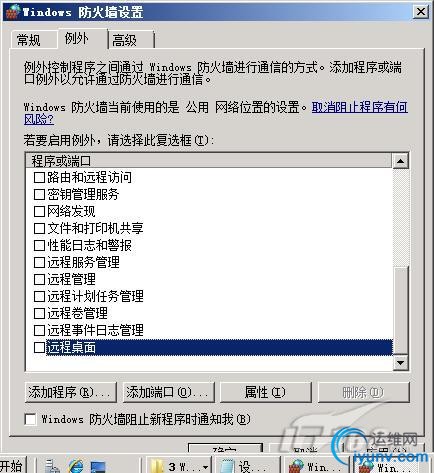
Task: Check the 文件和打印机共享 checkbox
Action: [x=39, y=228]
